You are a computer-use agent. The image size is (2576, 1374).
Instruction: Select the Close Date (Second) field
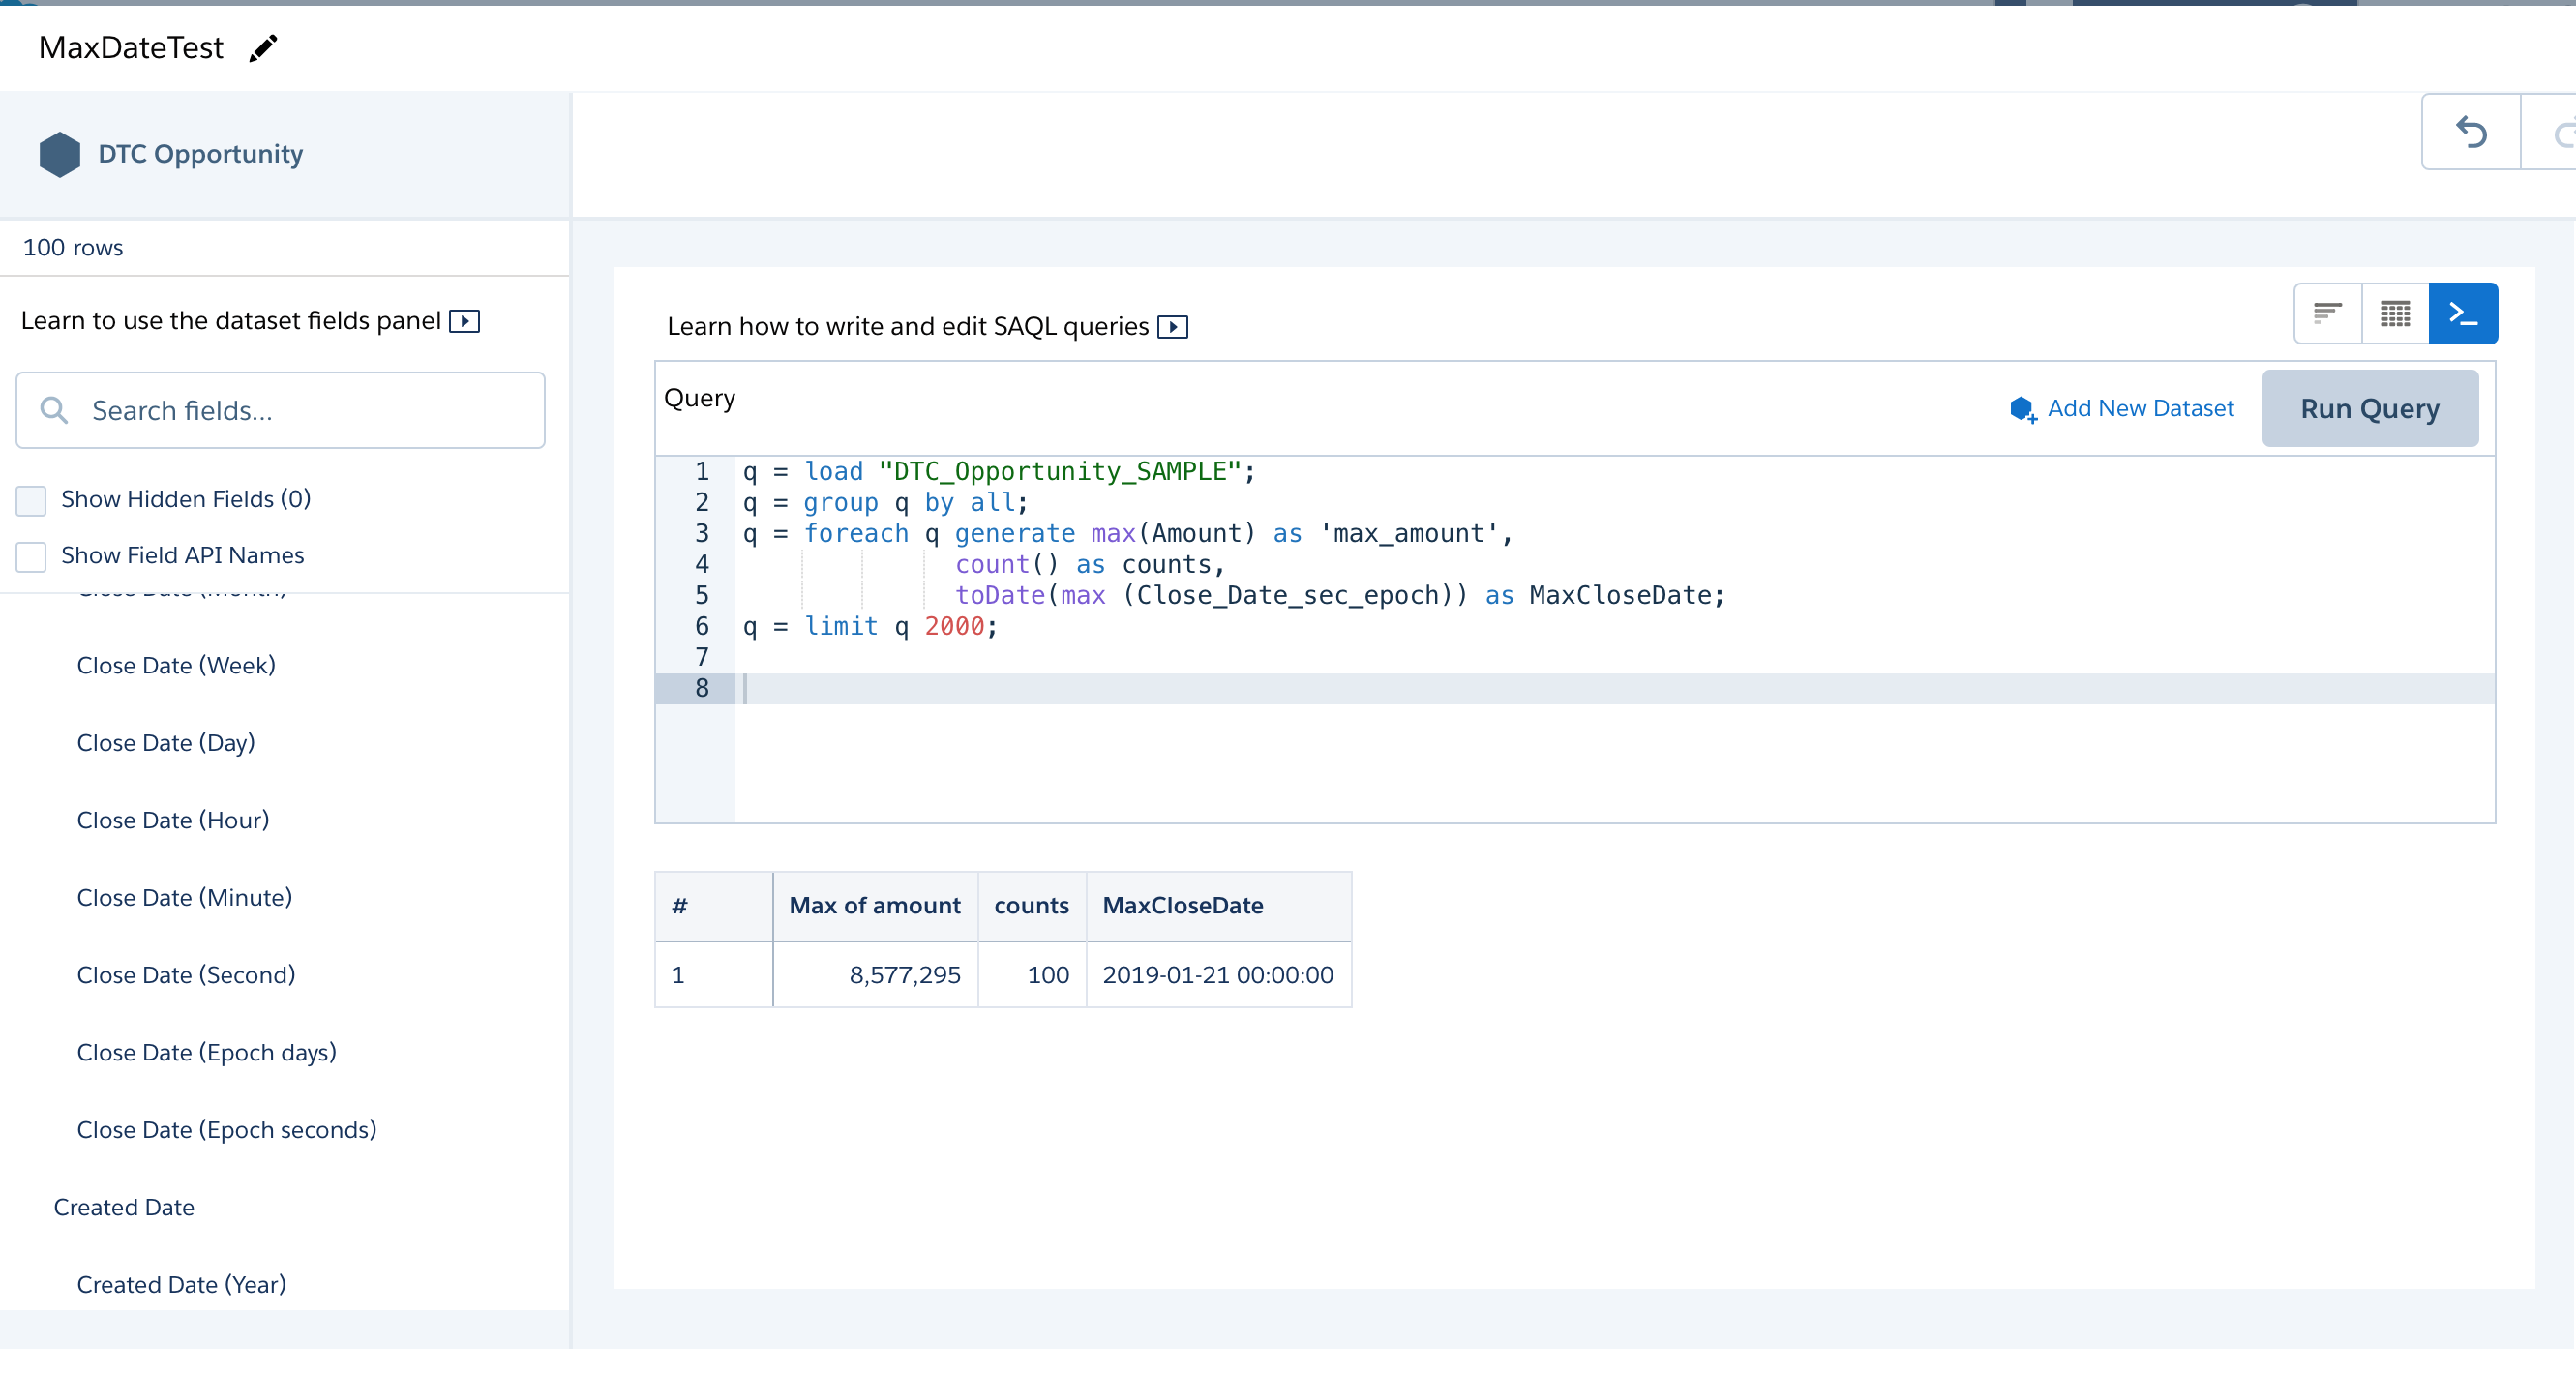(x=186, y=974)
